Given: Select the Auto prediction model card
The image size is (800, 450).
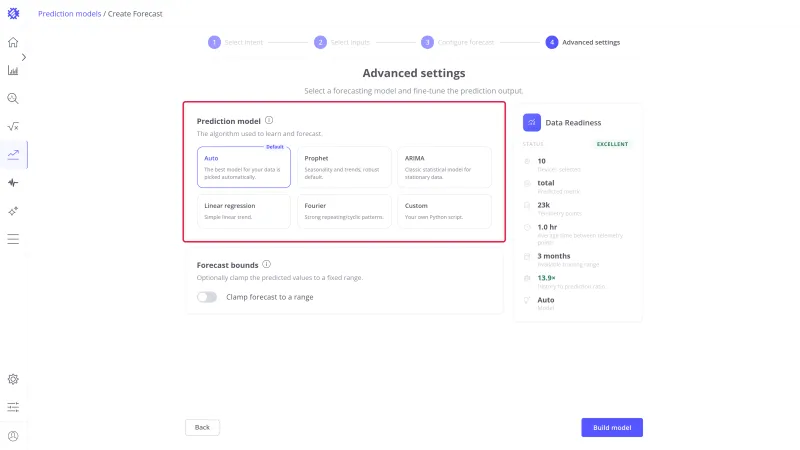Looking at the screenshot, I should coord(244,167).
